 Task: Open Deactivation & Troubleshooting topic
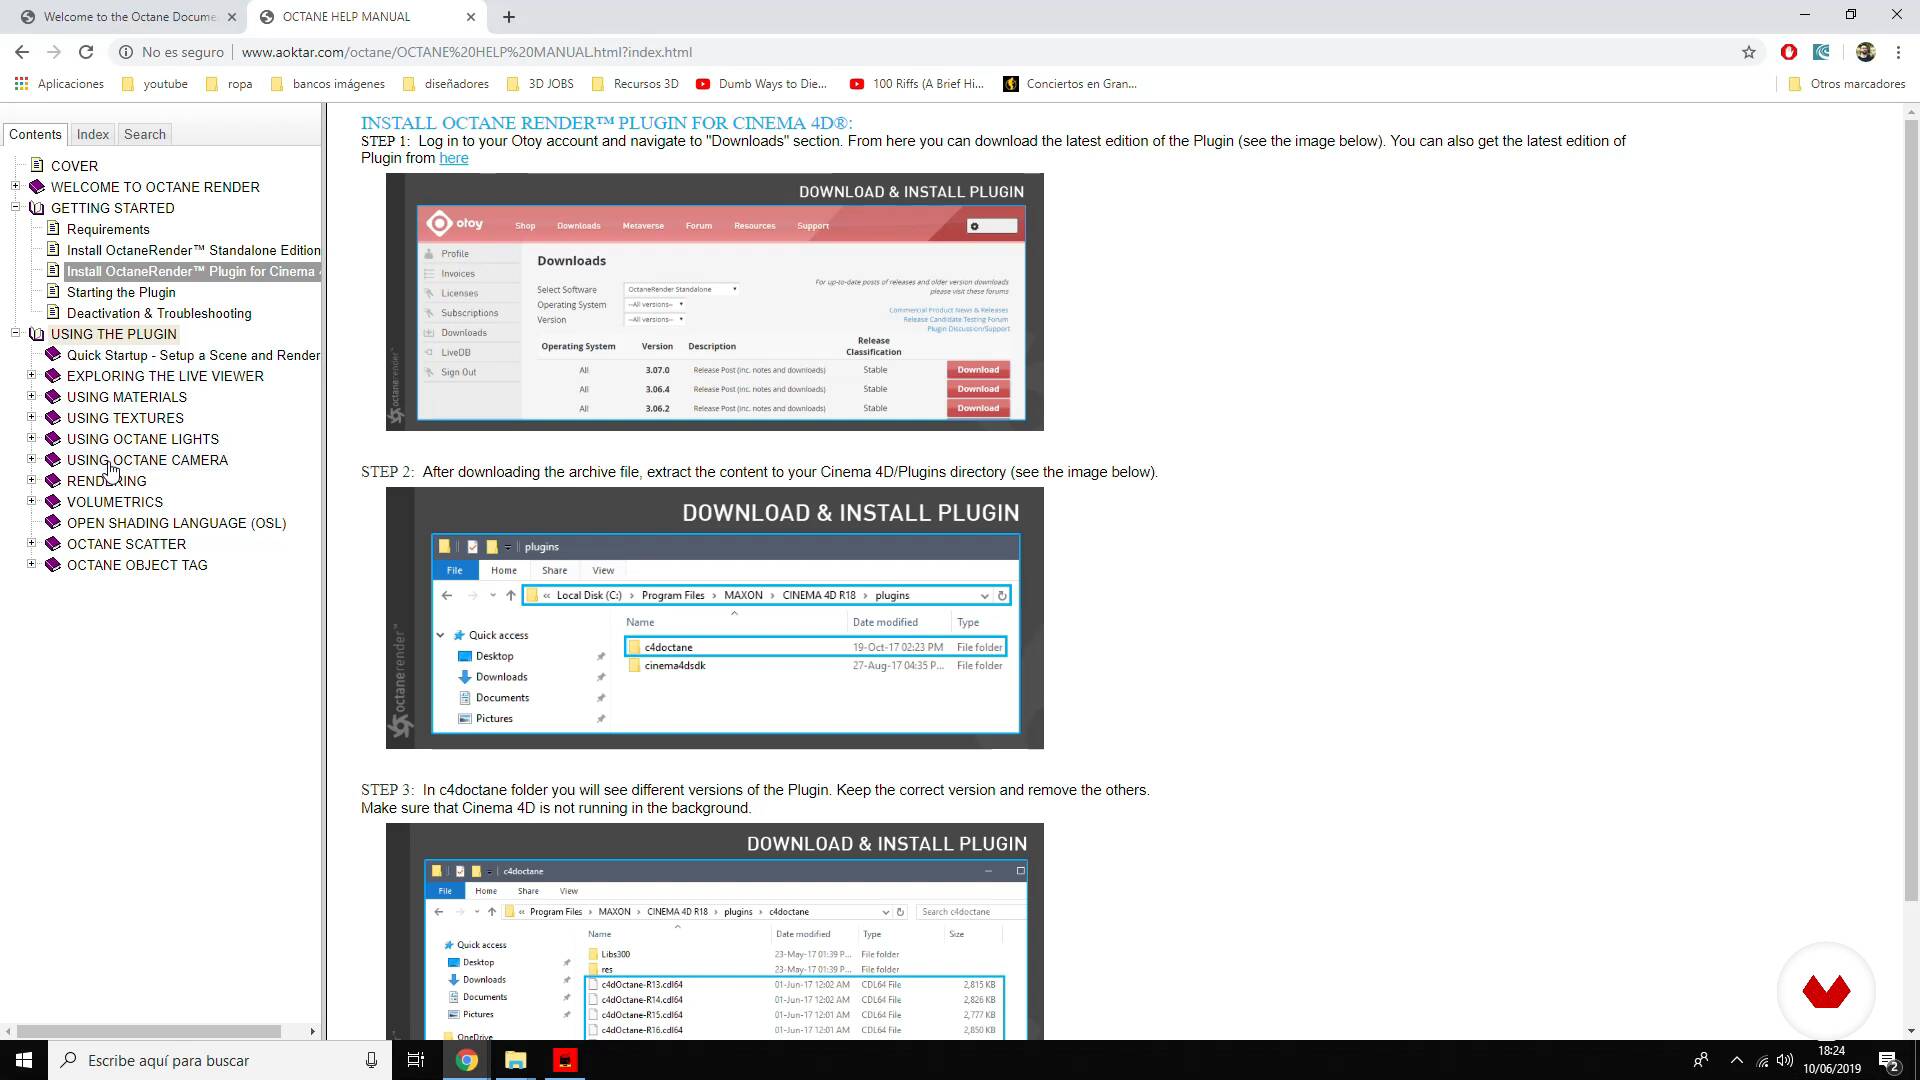tap(159, 313)
